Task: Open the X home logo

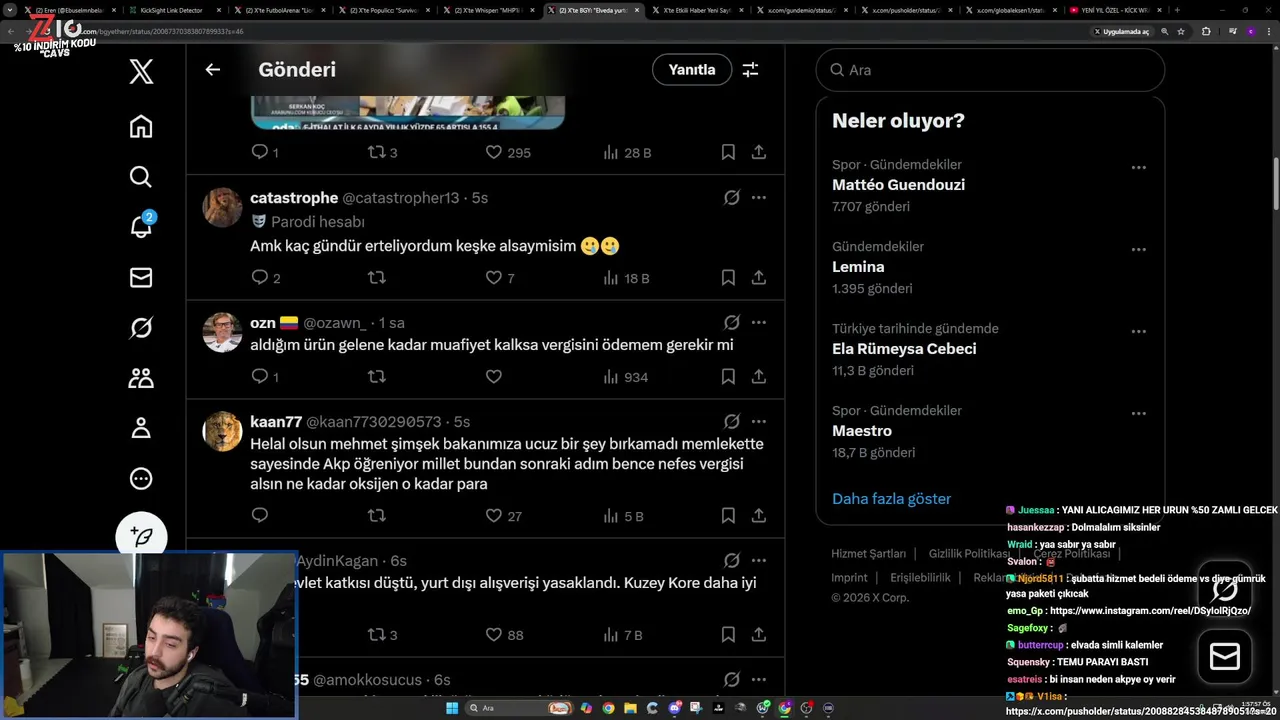Action: pos(141,71)
